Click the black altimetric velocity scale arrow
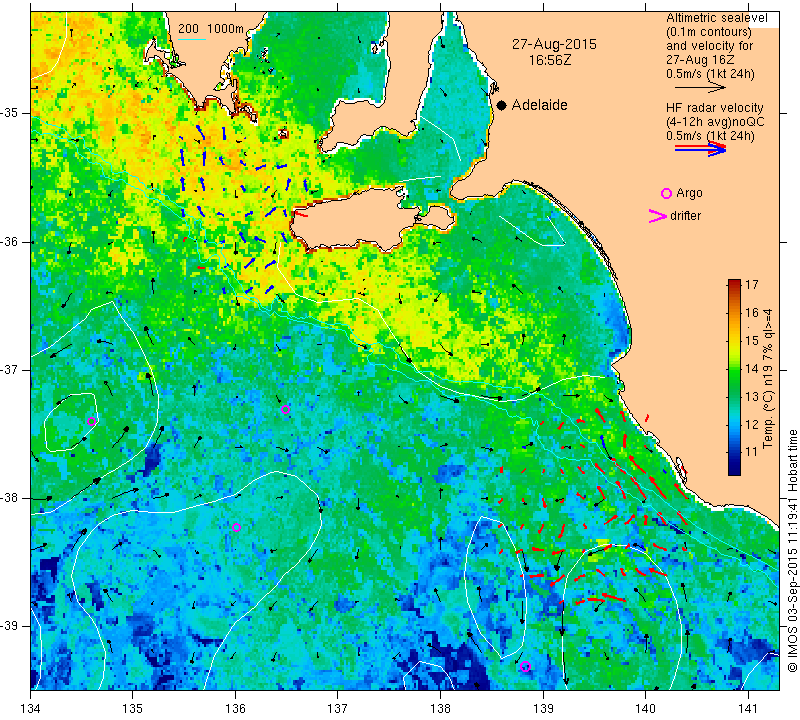The image size is (800, 720). tap(701, 88)
